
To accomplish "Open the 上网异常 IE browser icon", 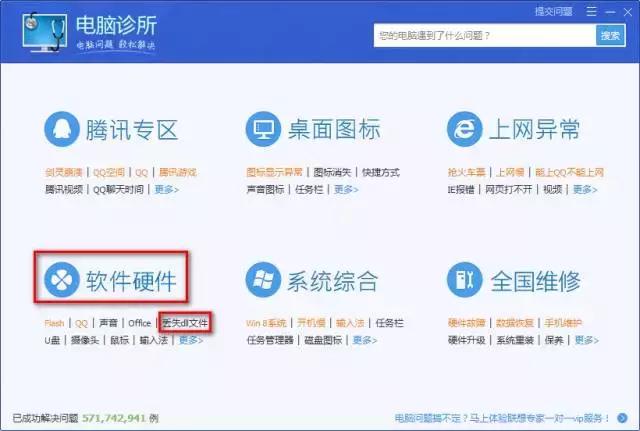I will pyautogui.click(x=464, y=129).
